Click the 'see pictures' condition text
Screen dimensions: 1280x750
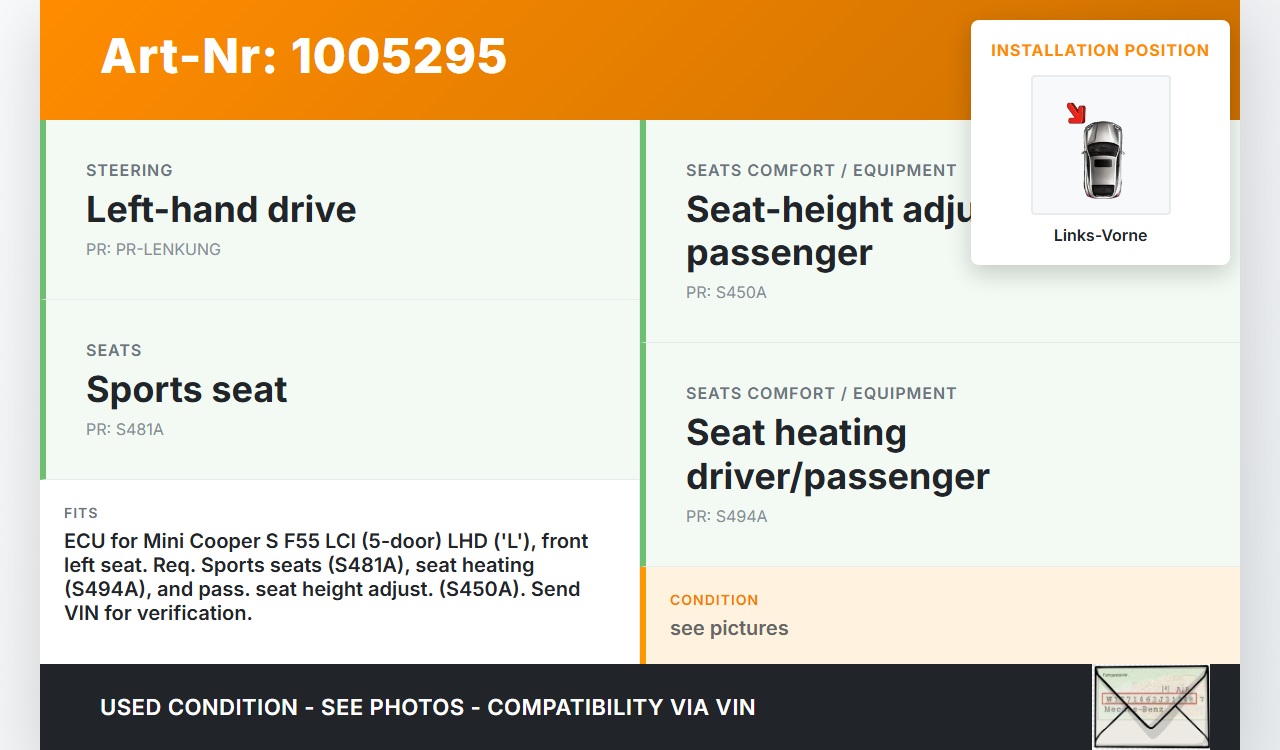coord(729,628)
